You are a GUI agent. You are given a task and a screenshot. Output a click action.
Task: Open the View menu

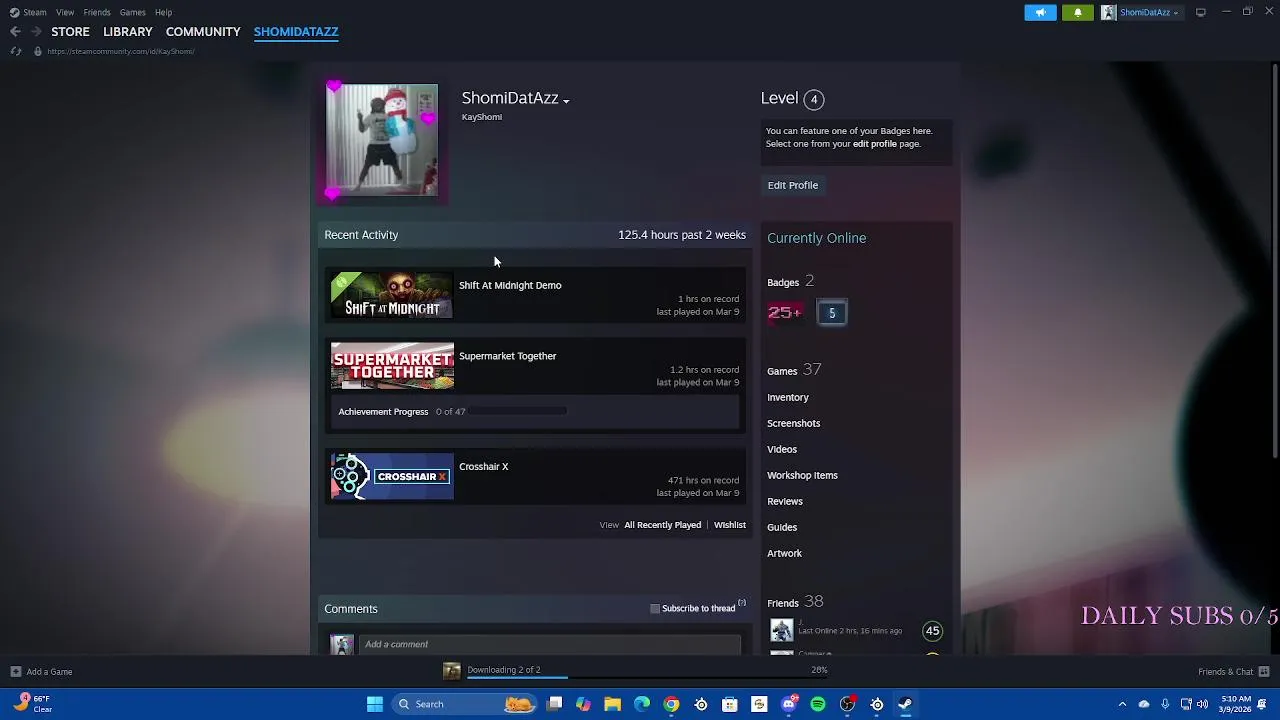(x=65, y=12)
